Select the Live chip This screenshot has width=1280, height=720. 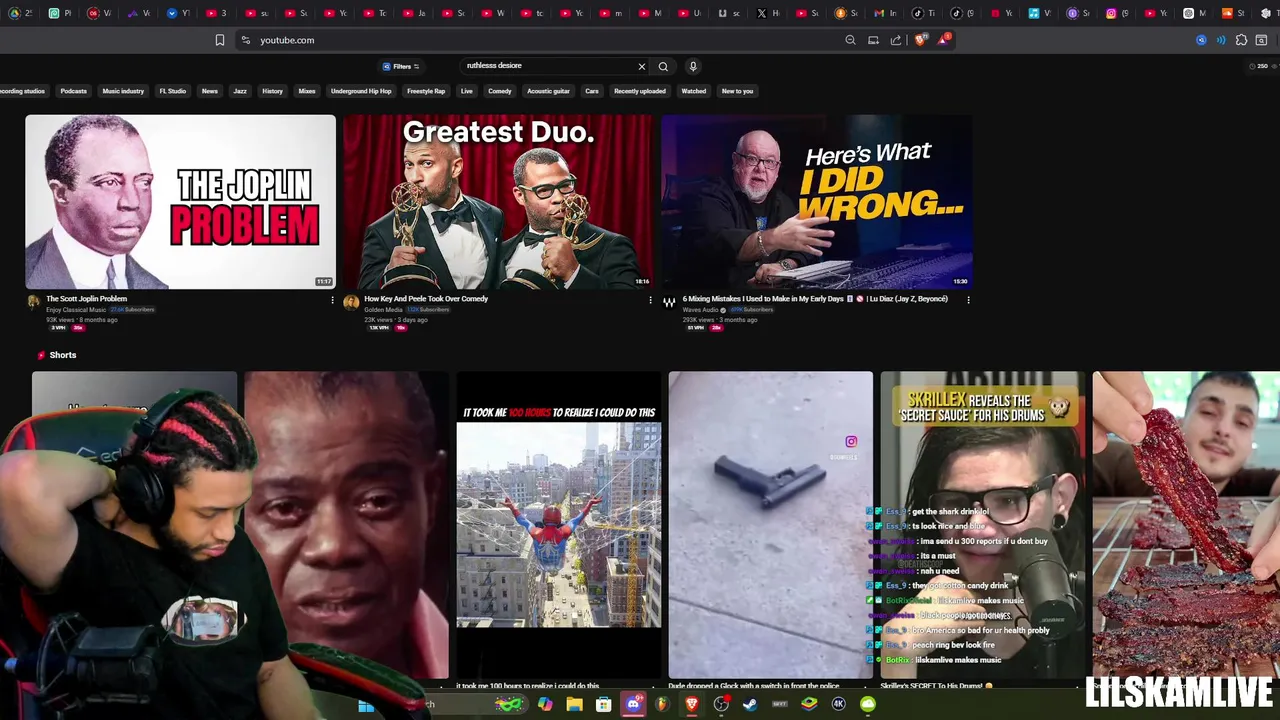pos(467,91)
